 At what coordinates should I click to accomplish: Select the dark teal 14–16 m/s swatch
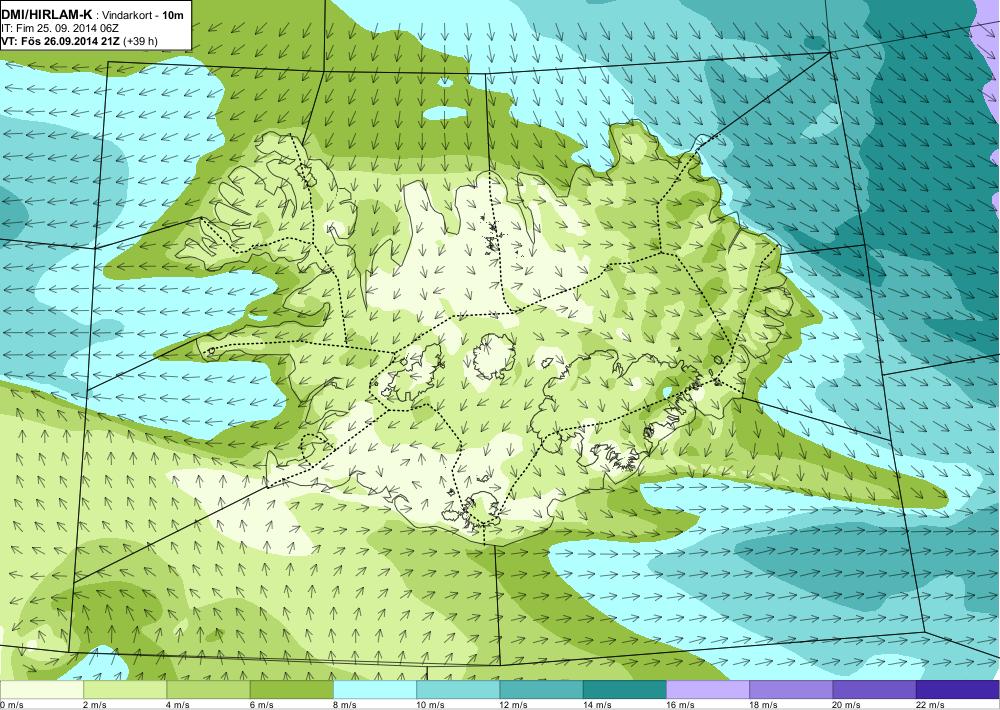pyautogui.click(x=624, y=690)
